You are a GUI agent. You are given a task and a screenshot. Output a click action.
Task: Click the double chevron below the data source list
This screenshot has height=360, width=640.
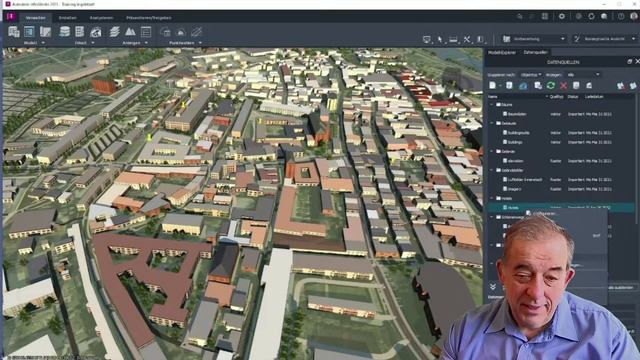coord(493,287)
